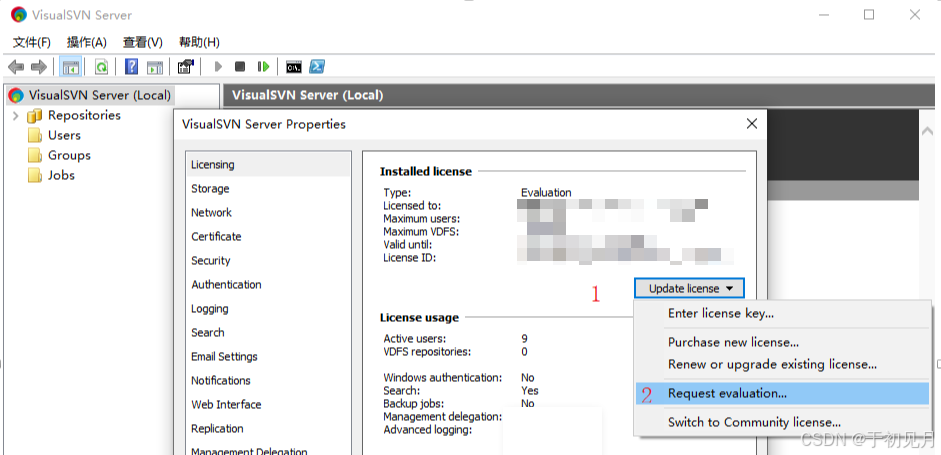Click the Repositories folder icon in tree
The height and width of the screenshot is (455, 941).
35,115
